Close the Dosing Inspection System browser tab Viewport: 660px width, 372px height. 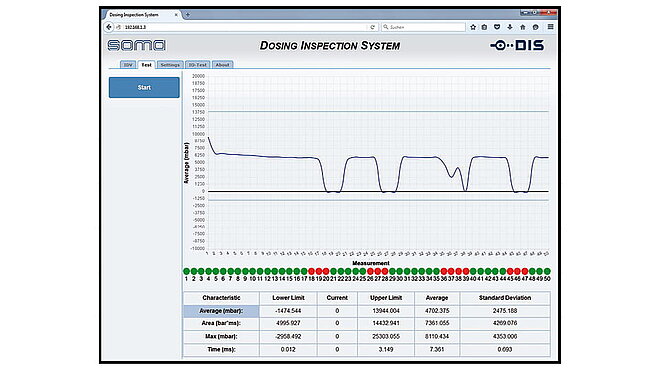coord(176,15)
